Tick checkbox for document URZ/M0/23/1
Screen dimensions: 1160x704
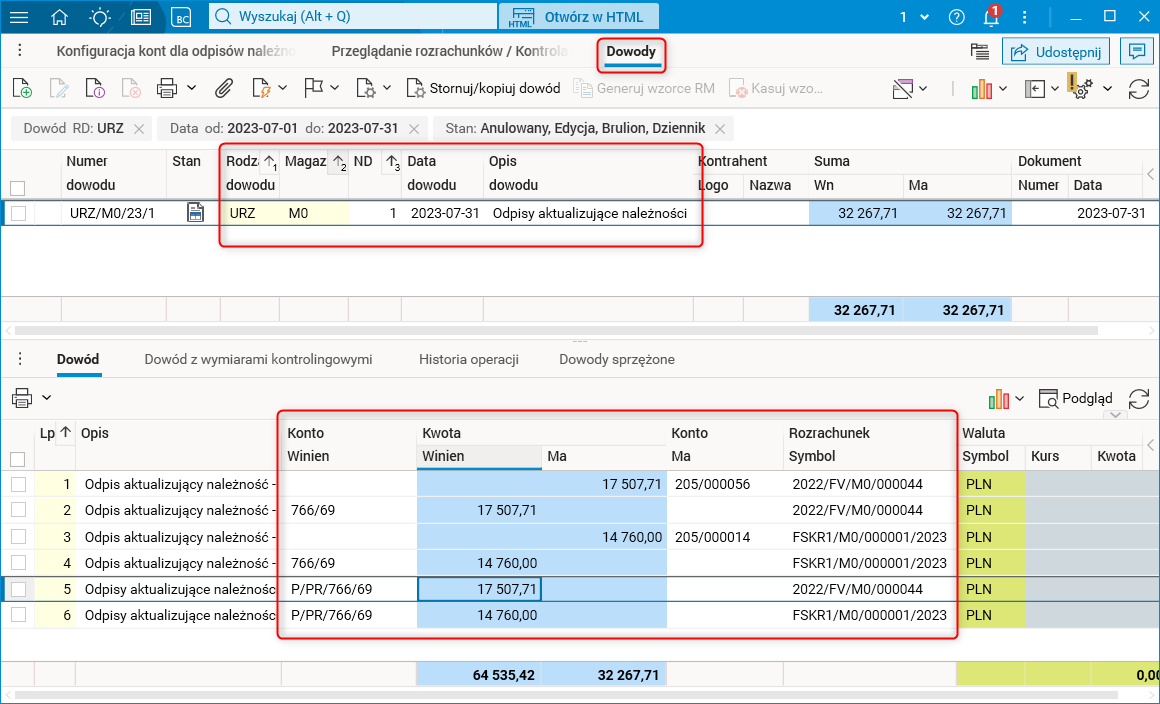point(18,213)
